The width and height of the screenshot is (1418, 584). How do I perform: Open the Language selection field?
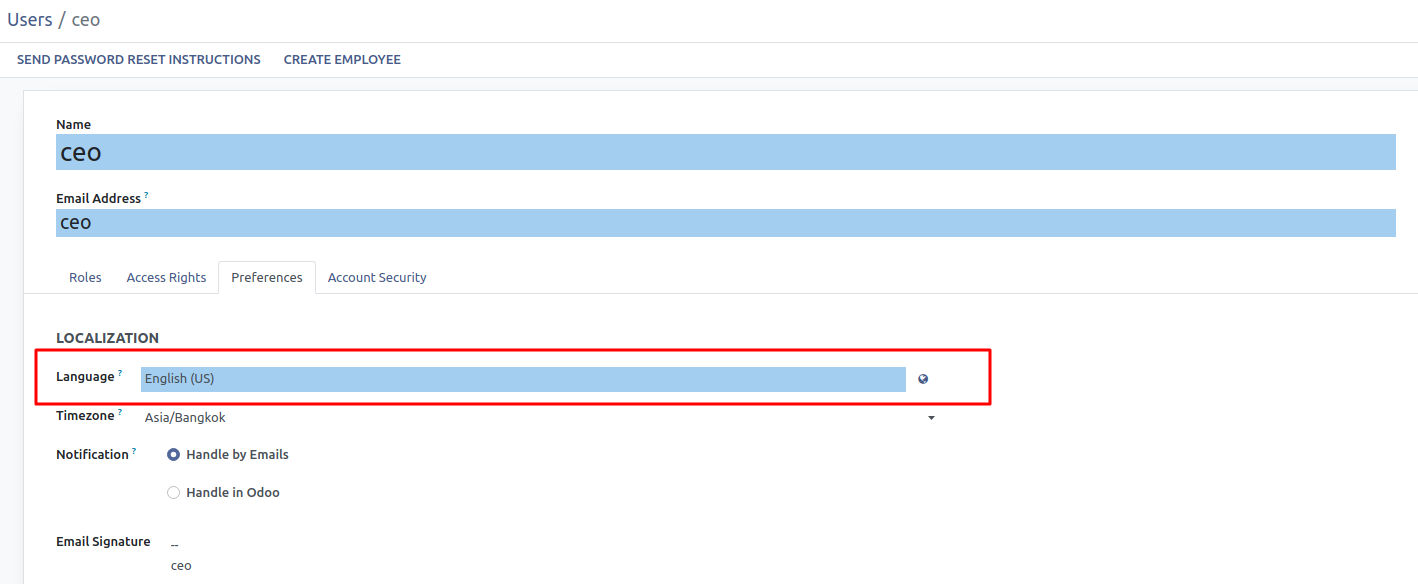coord(523,379)
